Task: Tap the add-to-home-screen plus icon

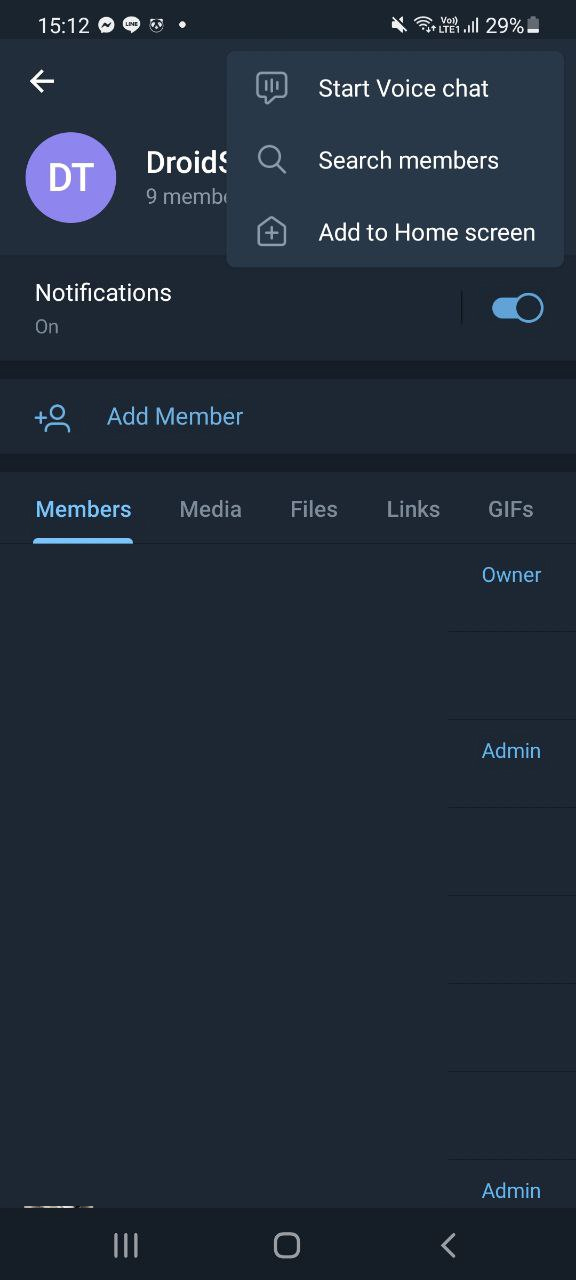Action: (x=272, y=232)
